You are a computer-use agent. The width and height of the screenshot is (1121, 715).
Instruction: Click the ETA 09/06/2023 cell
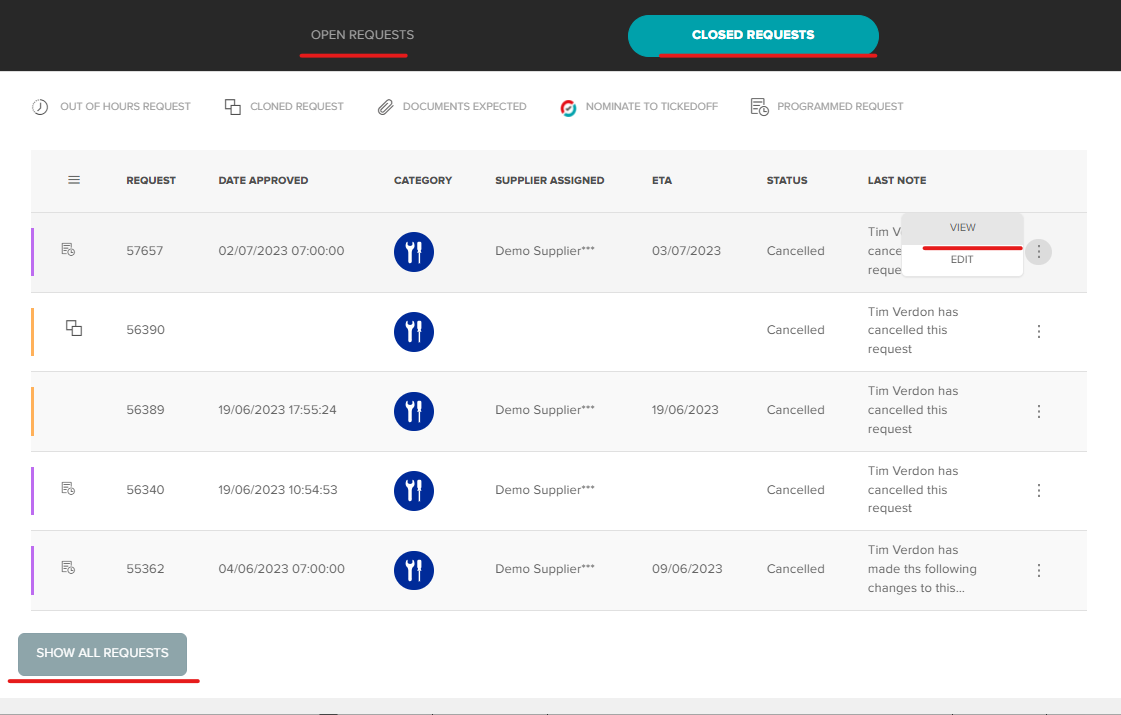point(687,568)
